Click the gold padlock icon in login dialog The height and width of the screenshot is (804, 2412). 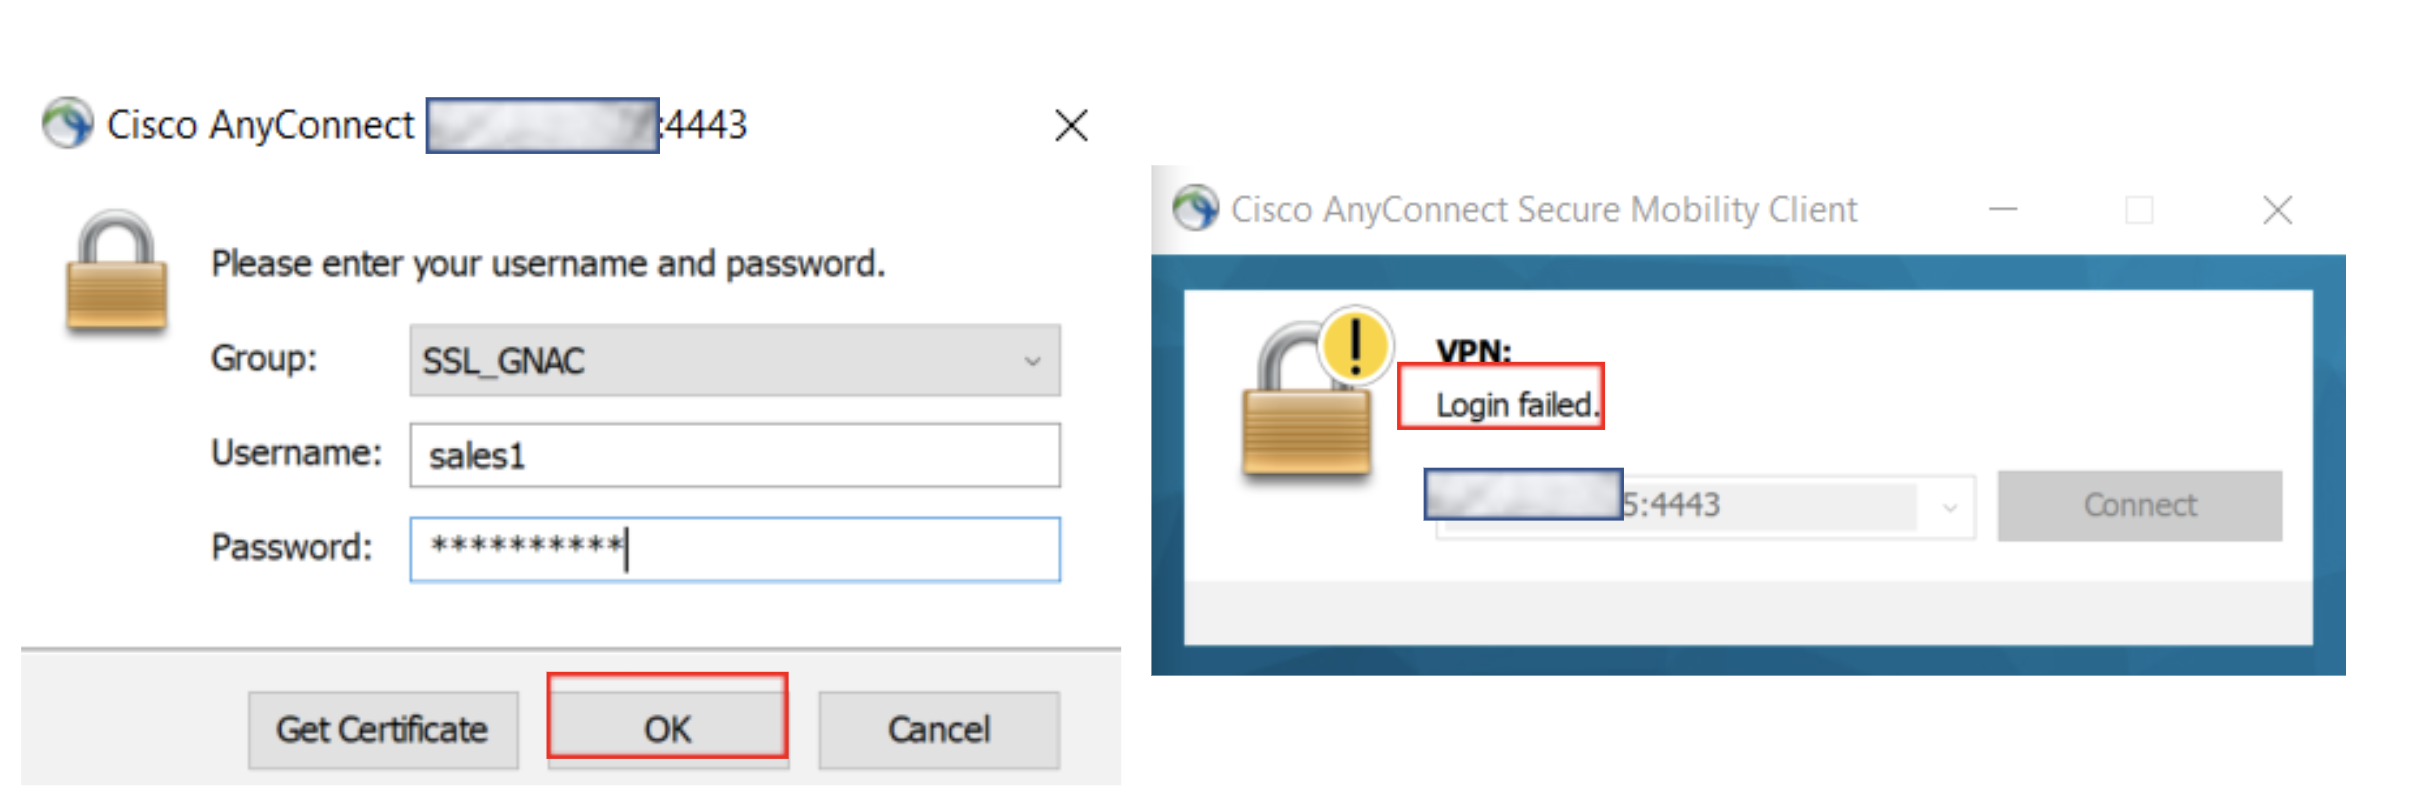point(116,272)
